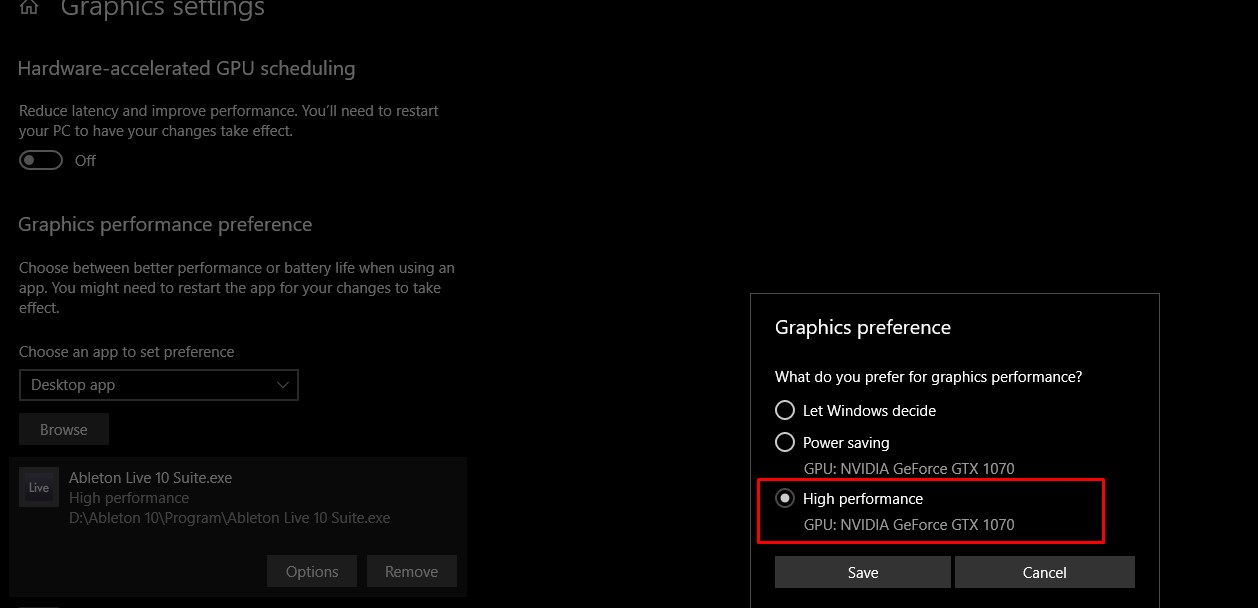1258x608 pixels.
Task: Remove Ableton Live 10 Suite from list
Action: (411, 571)
